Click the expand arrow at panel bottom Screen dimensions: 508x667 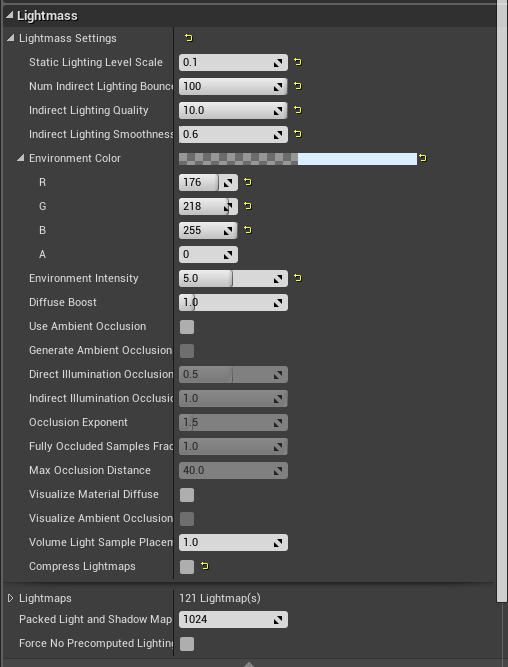249,664
